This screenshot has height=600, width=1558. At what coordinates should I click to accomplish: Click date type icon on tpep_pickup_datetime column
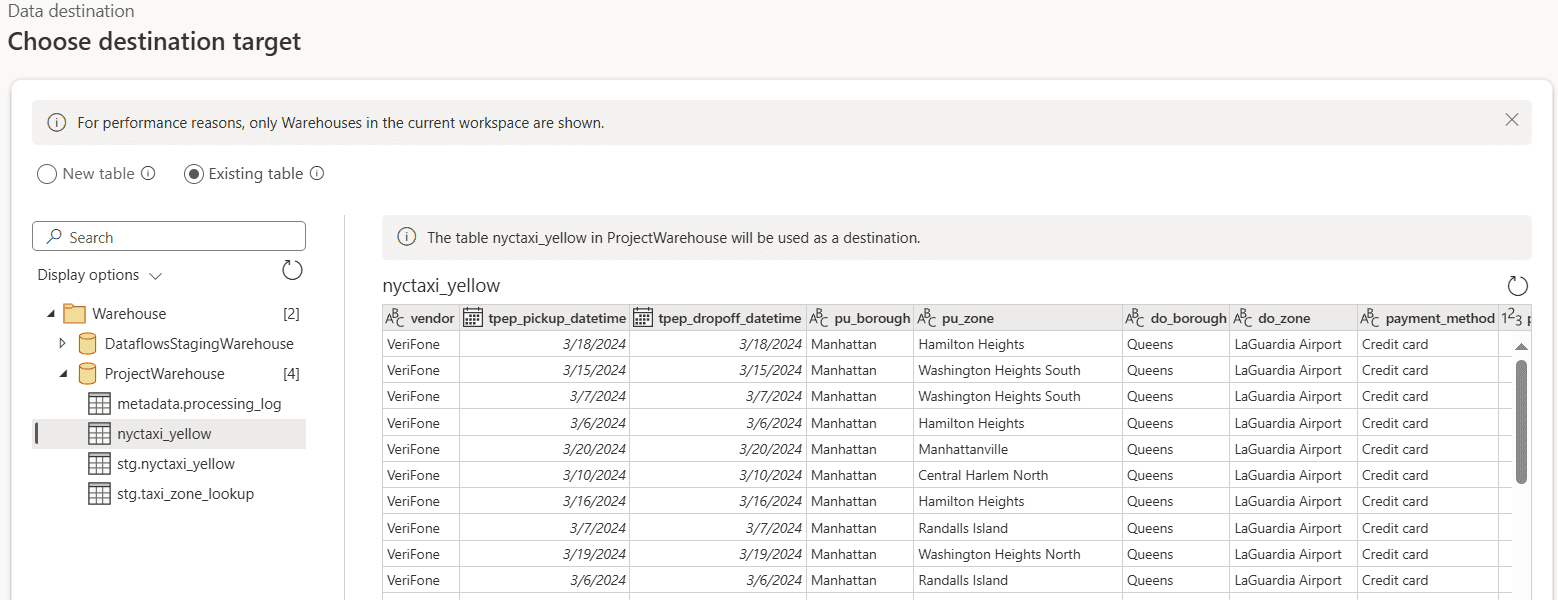pos(473,318)
